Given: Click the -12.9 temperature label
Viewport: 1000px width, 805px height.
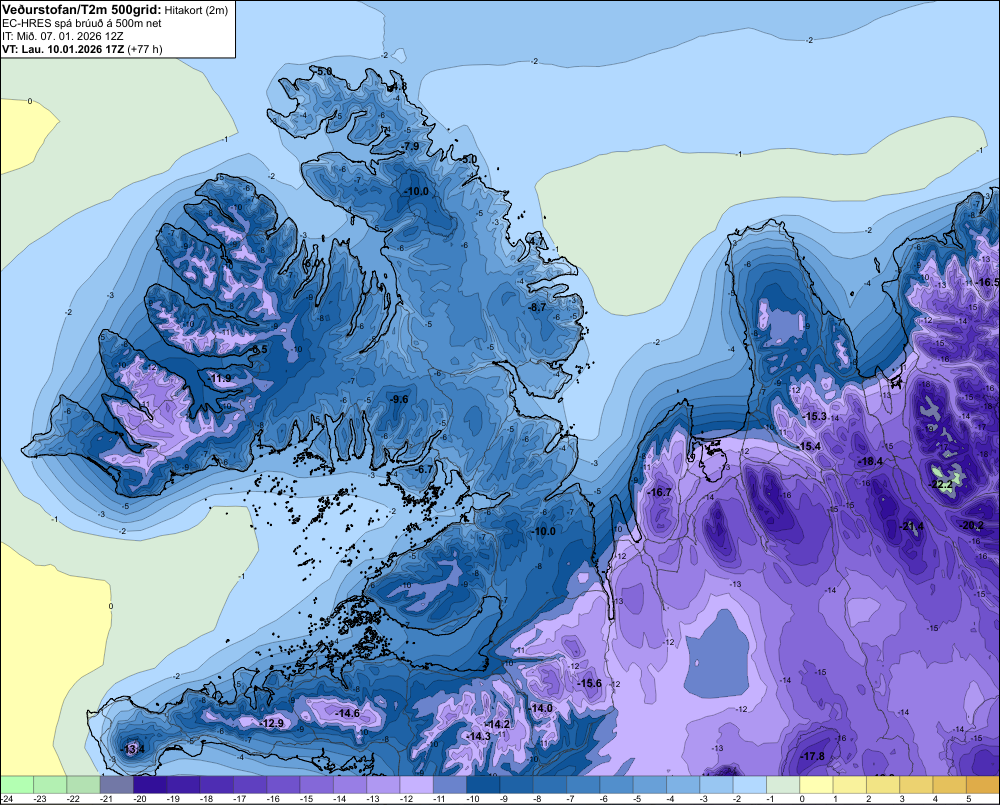Looking at the screenshot, I should (272, 723).
